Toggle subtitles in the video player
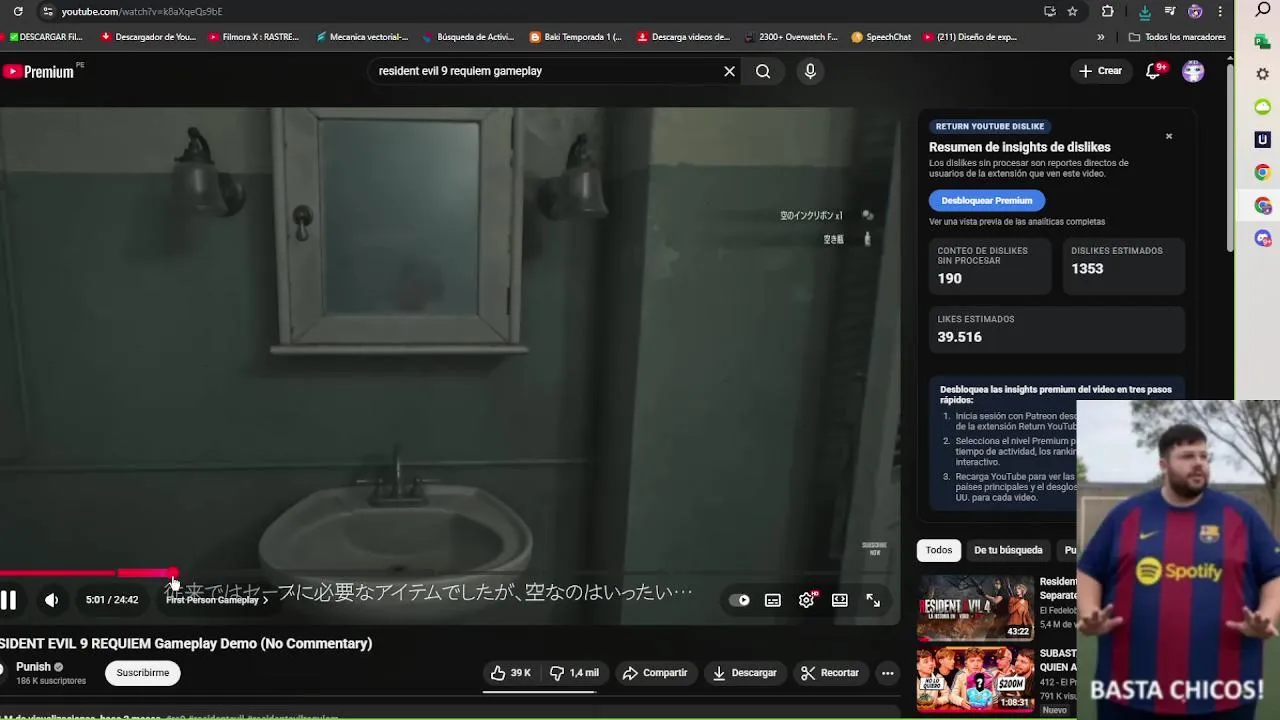1280x720 pixels. (773, 600)
